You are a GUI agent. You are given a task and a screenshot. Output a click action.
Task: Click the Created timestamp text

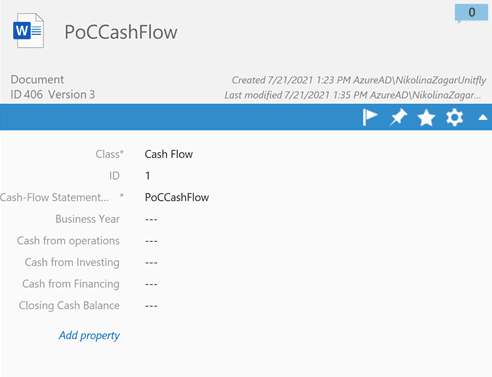[x=359, y=80]
